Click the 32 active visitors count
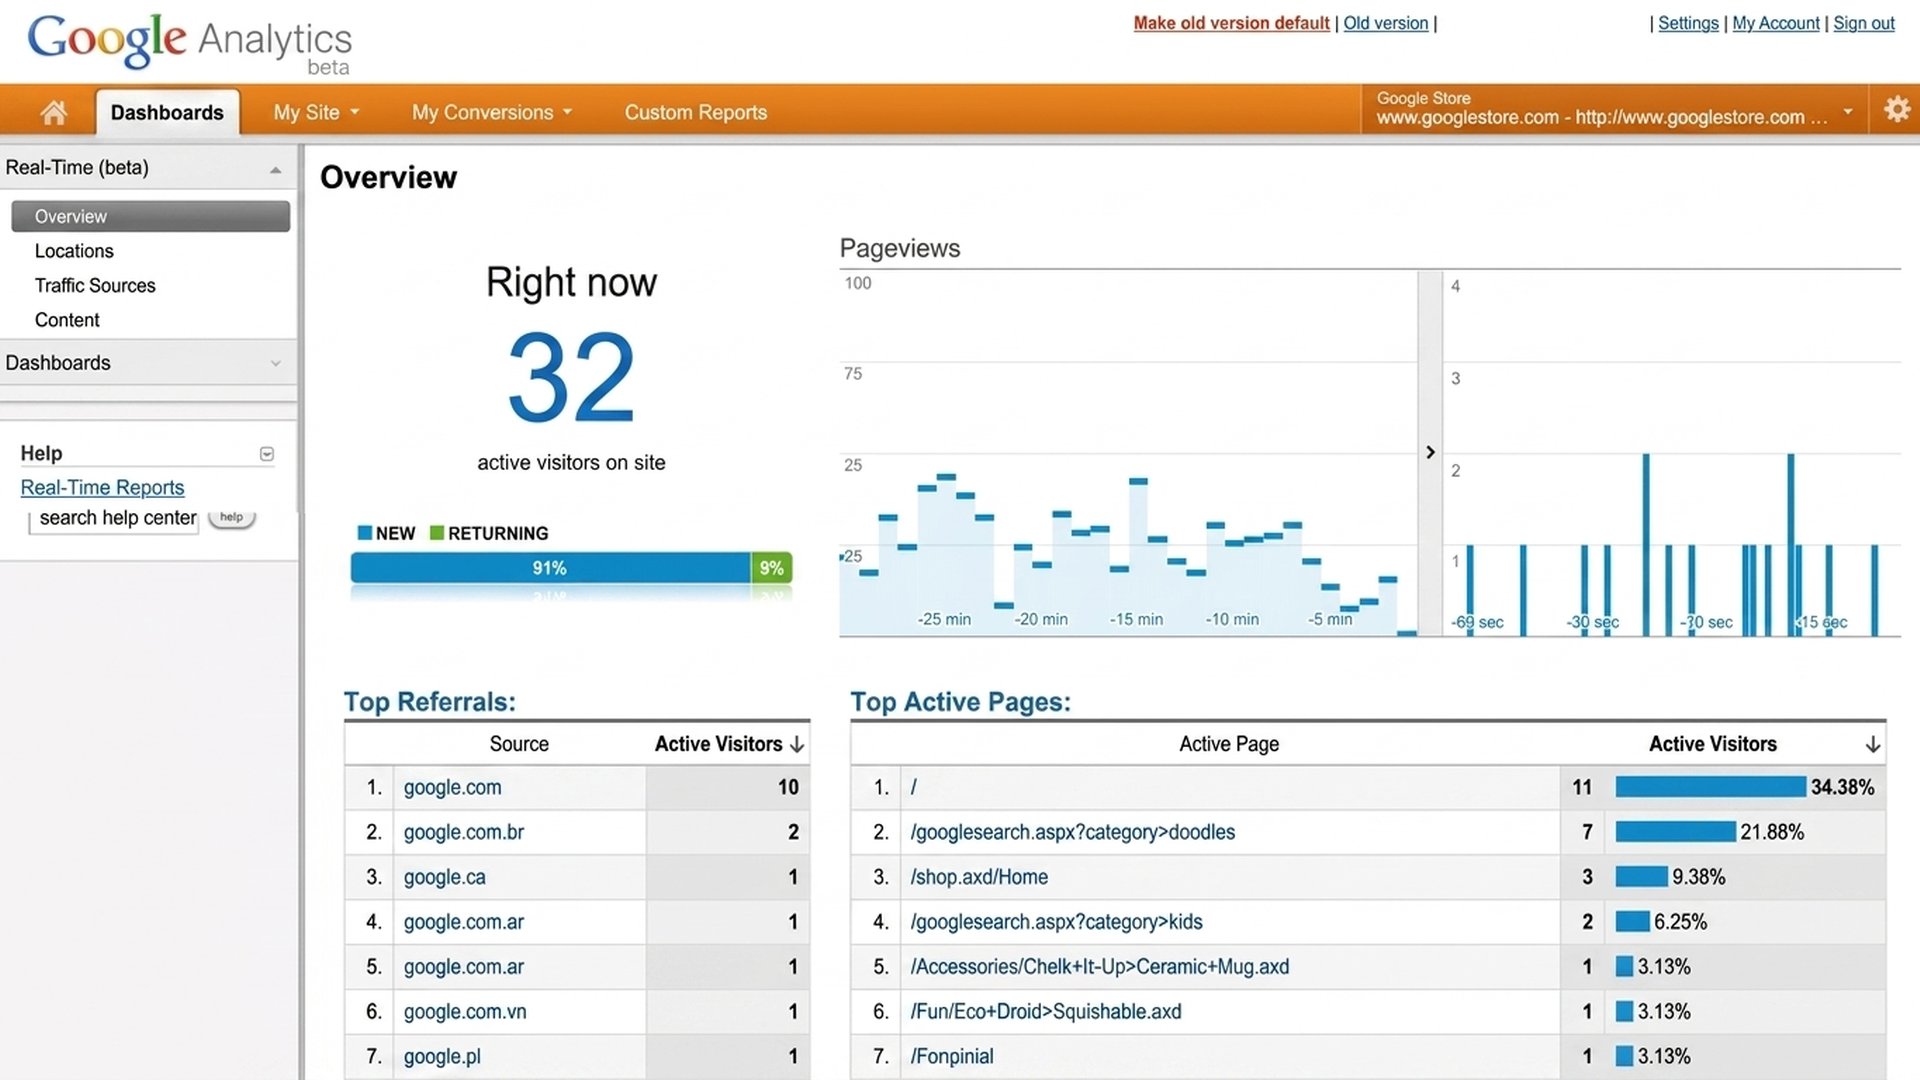This screenshot has width=1920, height=1080. point(571,378)
